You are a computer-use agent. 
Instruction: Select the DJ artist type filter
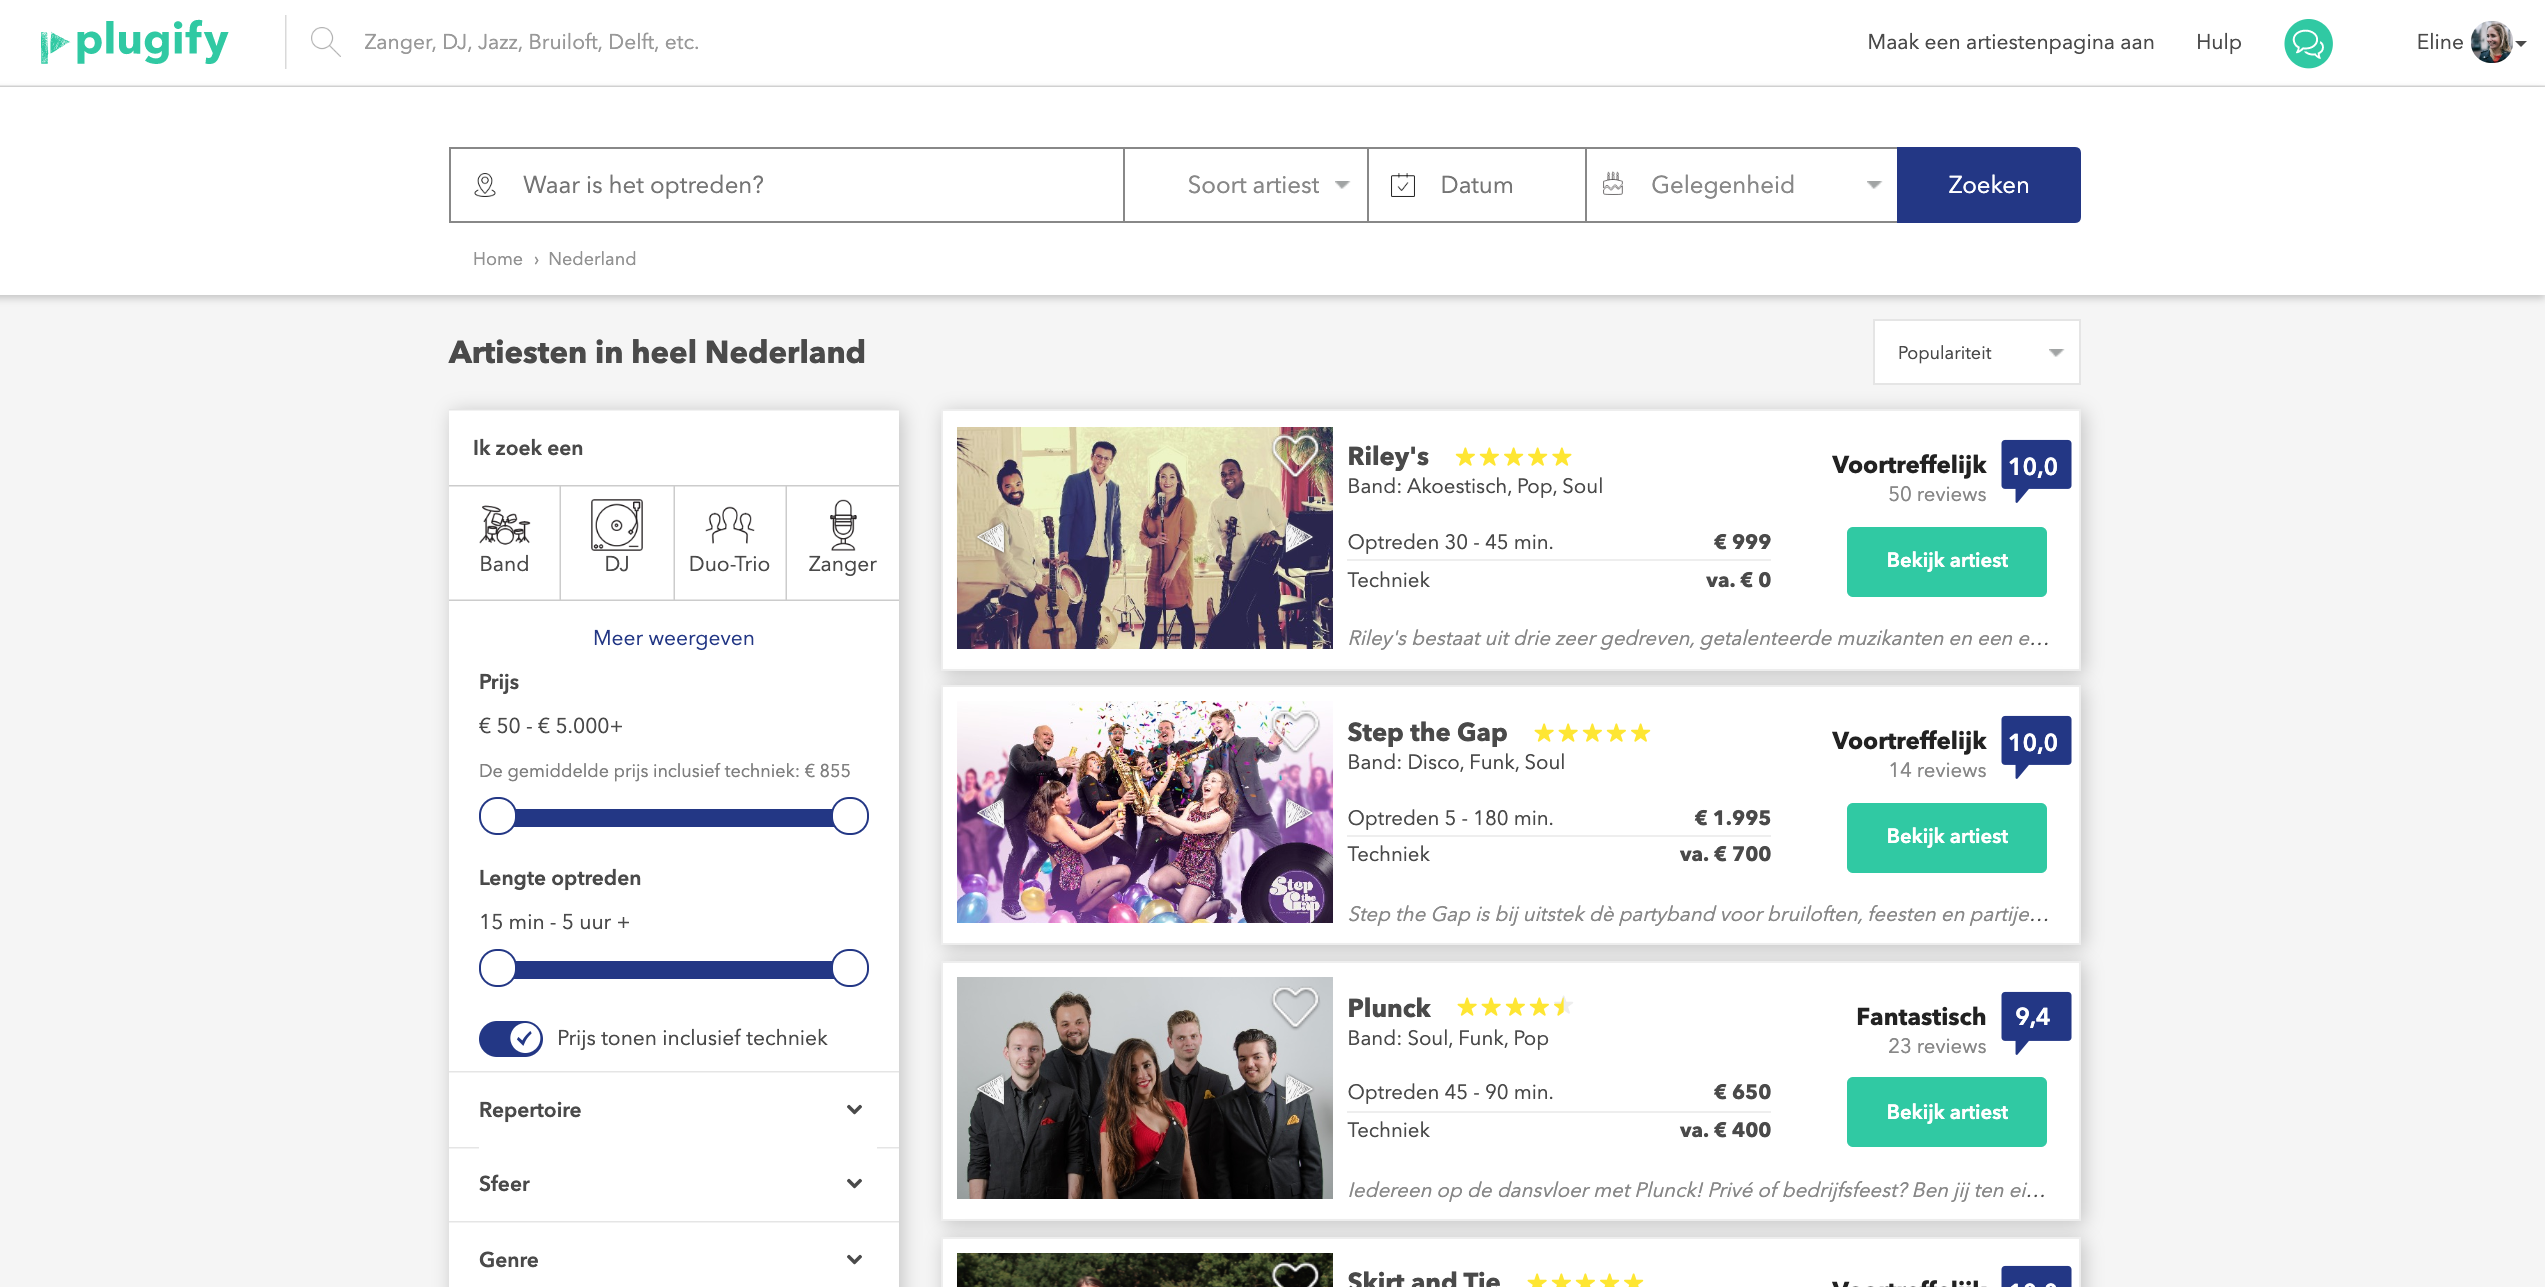(616, 540)
